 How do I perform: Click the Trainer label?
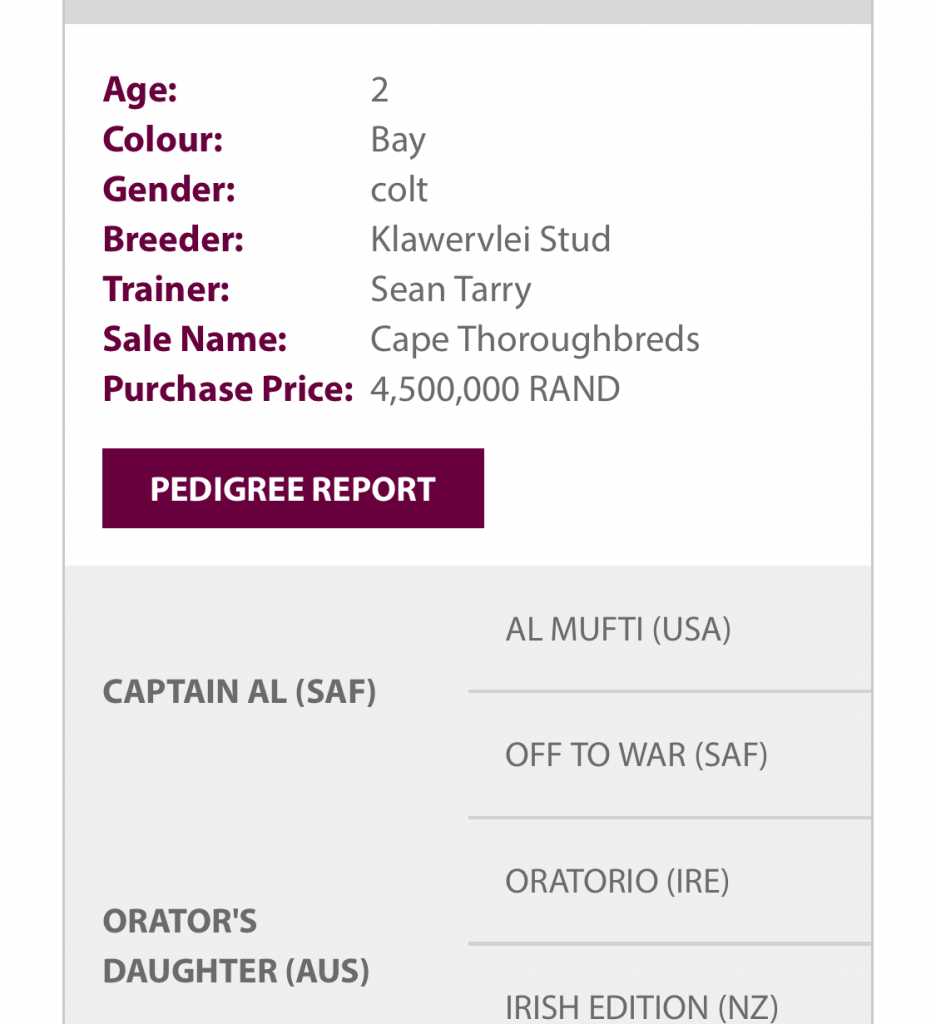pos(166,289)
